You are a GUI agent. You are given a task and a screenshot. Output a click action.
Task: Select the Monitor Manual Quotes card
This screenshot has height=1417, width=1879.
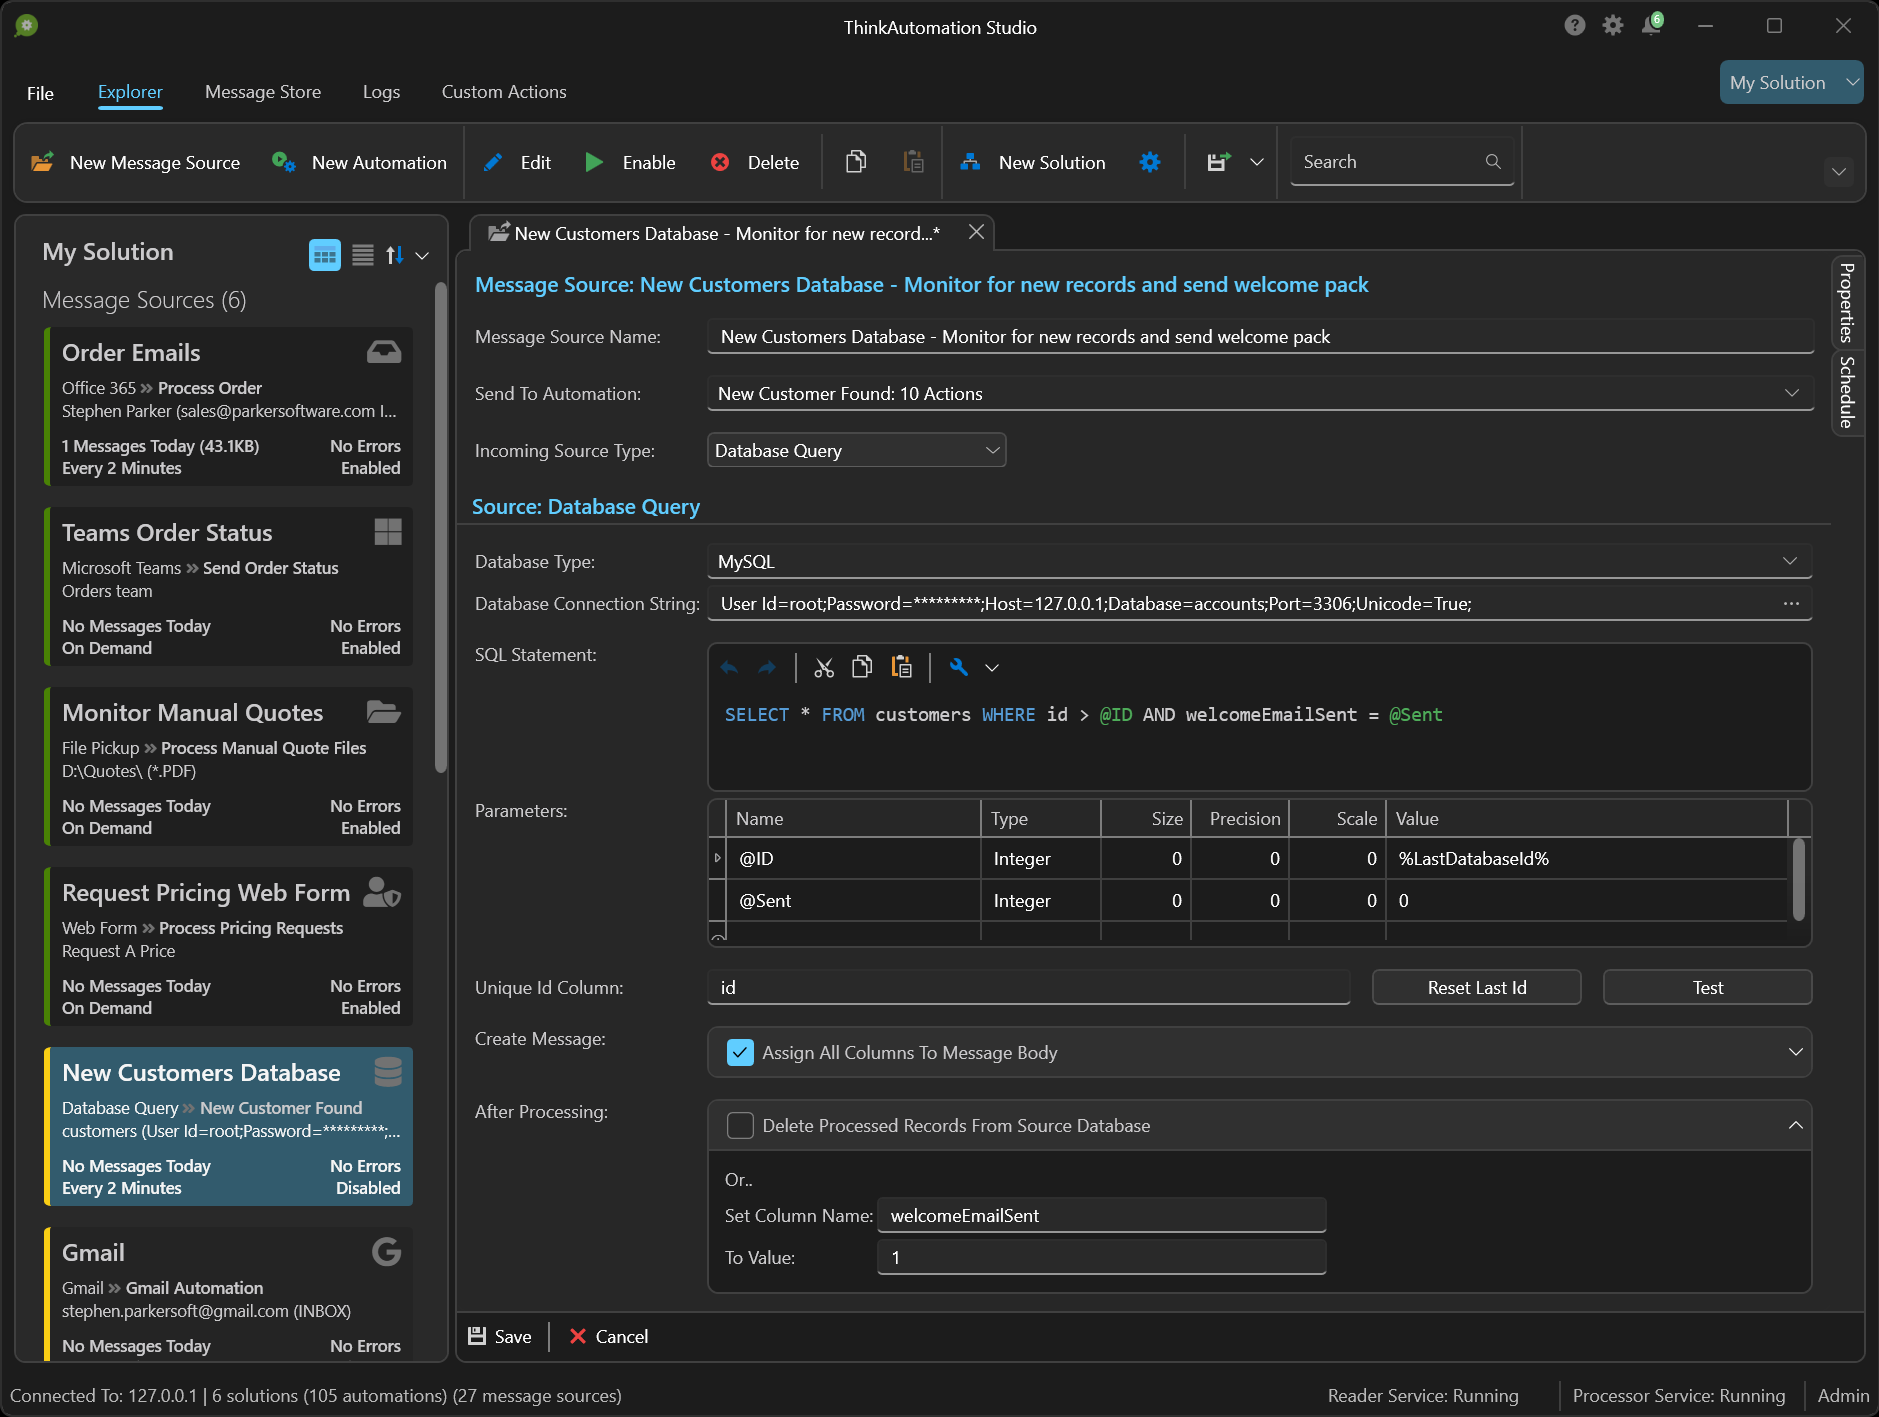click(229, 767)
